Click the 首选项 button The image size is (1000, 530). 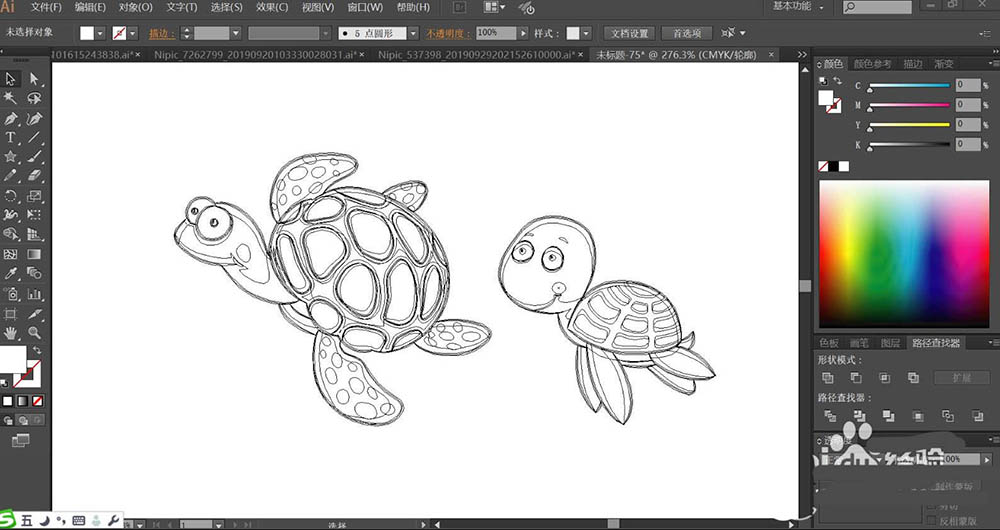(687, 33)
